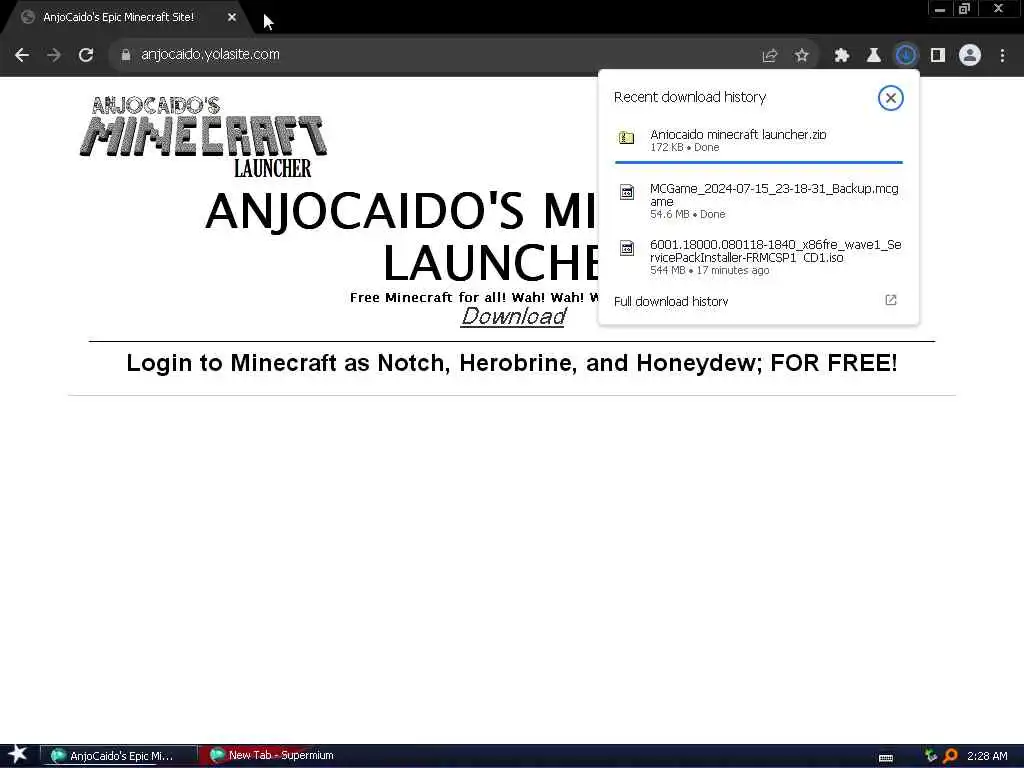The height and width of the screenshot is (768, 1024).
Task: Open MCGame Backup.mcgame download entry
Action: (x=758, y=200)
